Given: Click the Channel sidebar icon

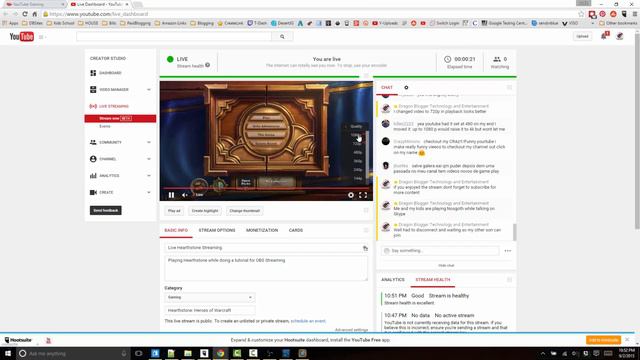Looking at the screenshot, I should pos(93,159).
